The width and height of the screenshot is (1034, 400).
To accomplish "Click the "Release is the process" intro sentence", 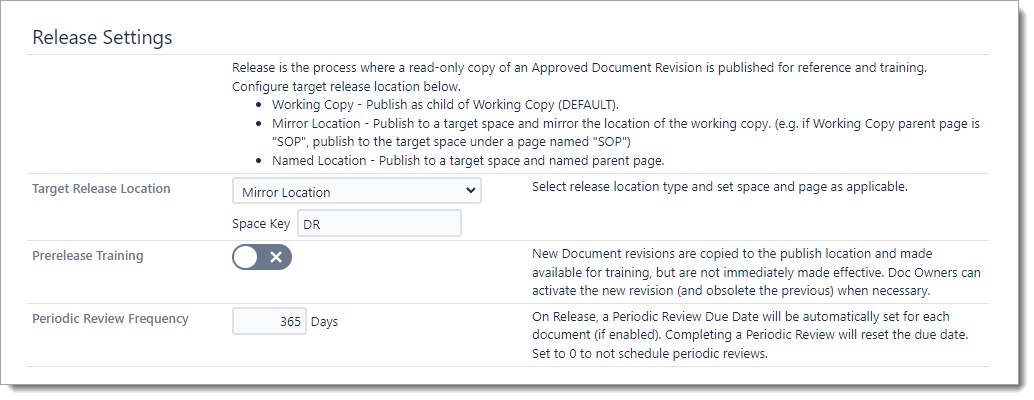I will (579, 68).
